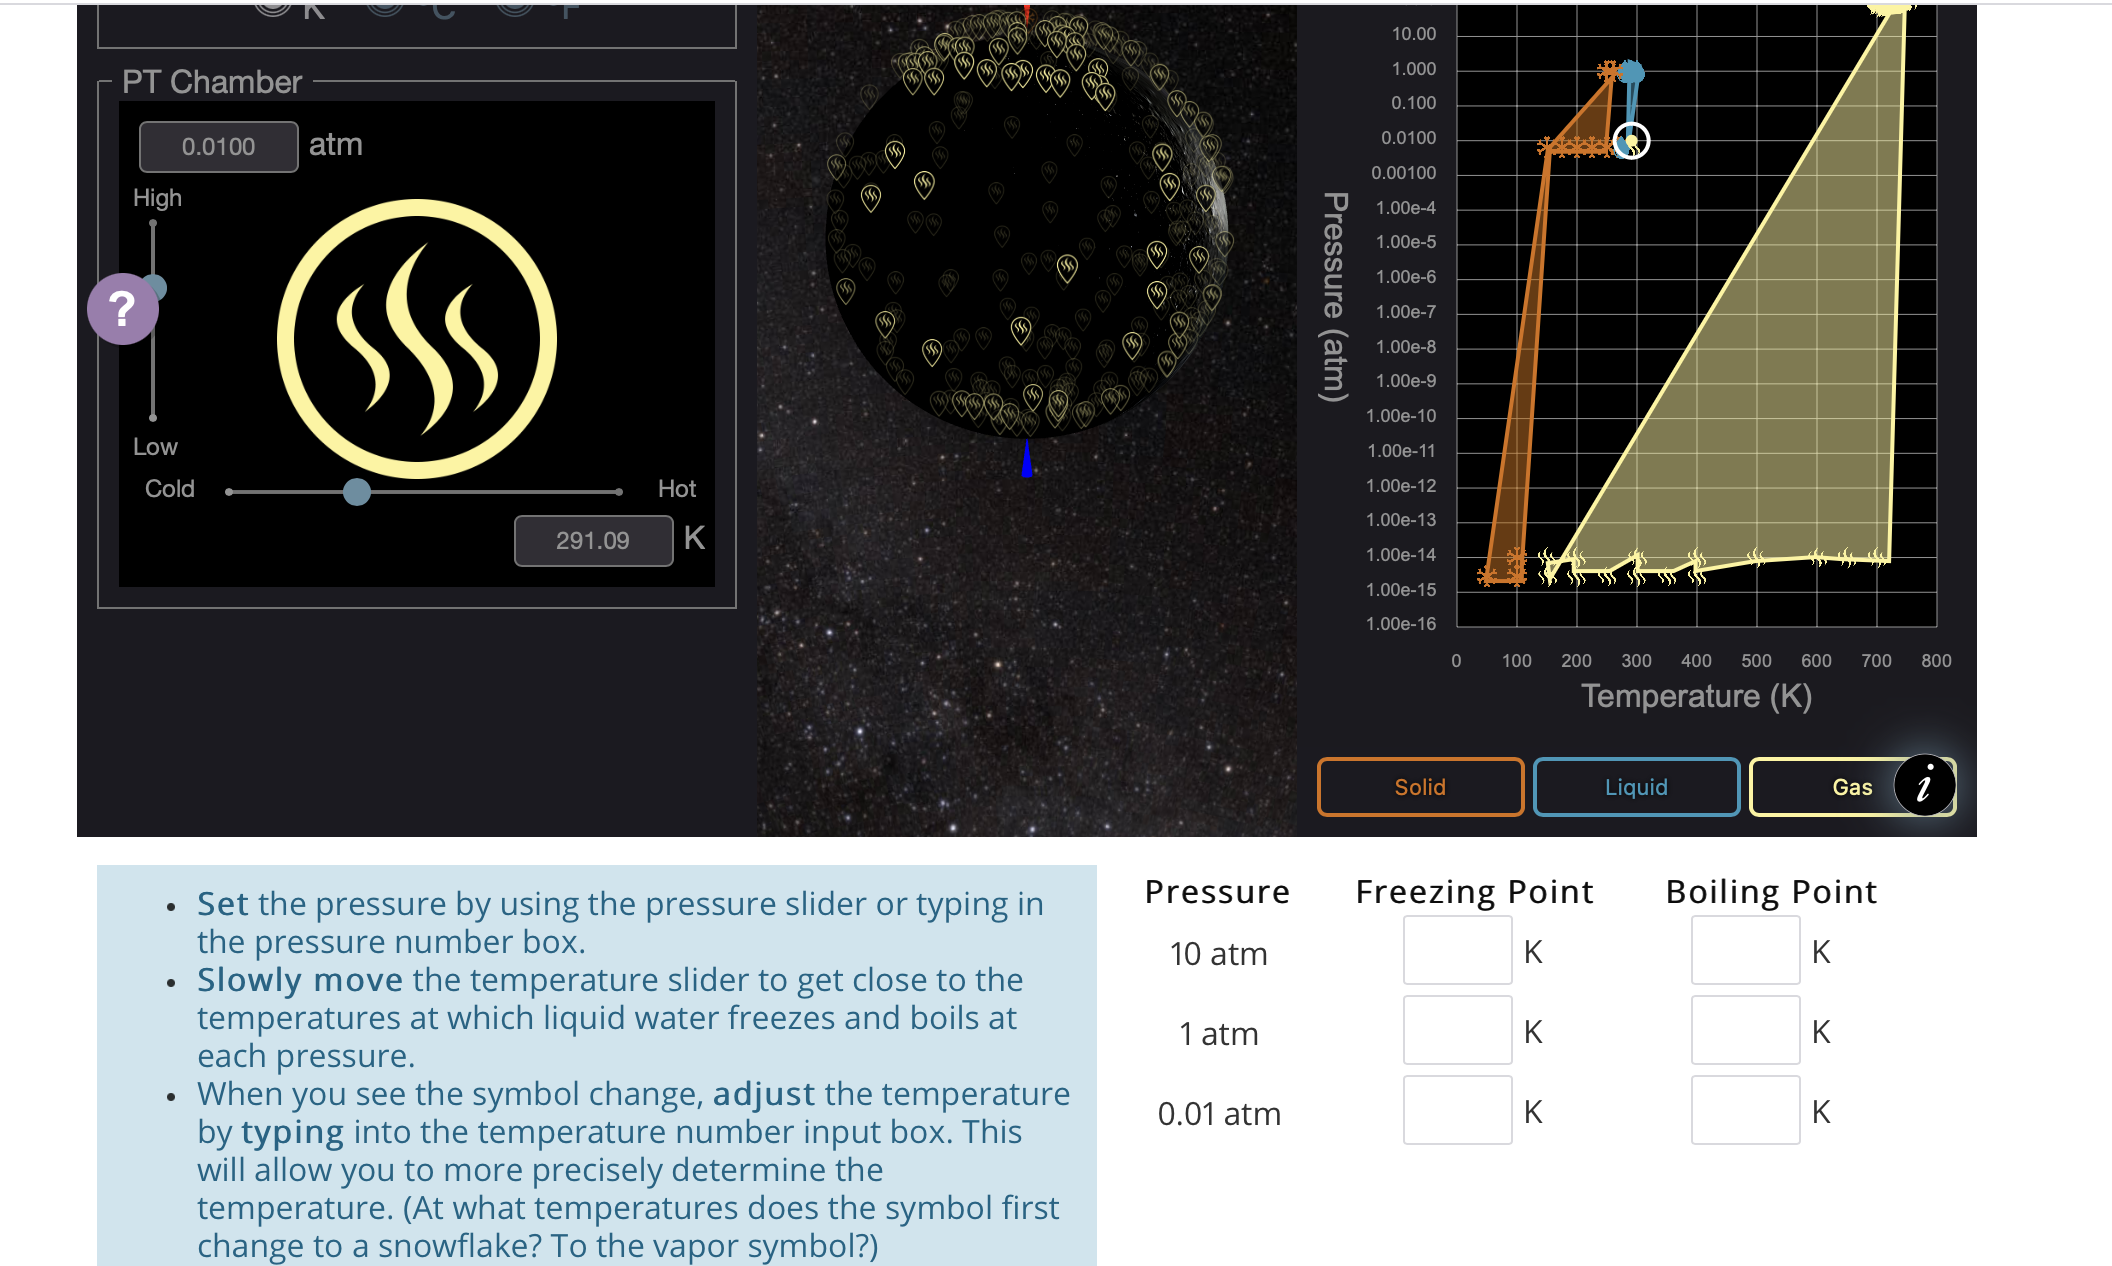This screenshot has width=2112, height=1266.
Task: Select the °F temperature unit radio button
Action: [x=514, y=7]
